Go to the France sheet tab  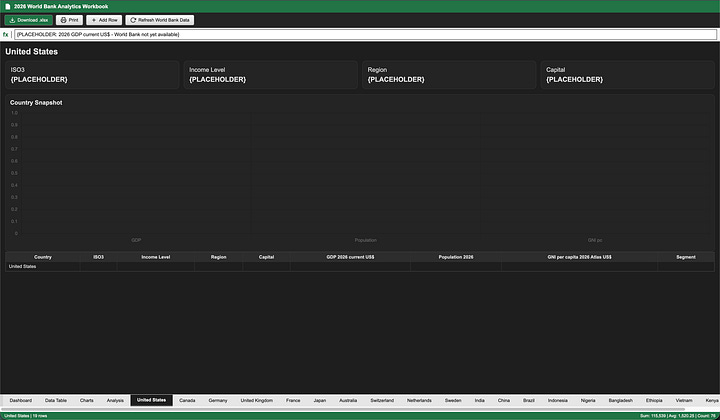(293, 400)
